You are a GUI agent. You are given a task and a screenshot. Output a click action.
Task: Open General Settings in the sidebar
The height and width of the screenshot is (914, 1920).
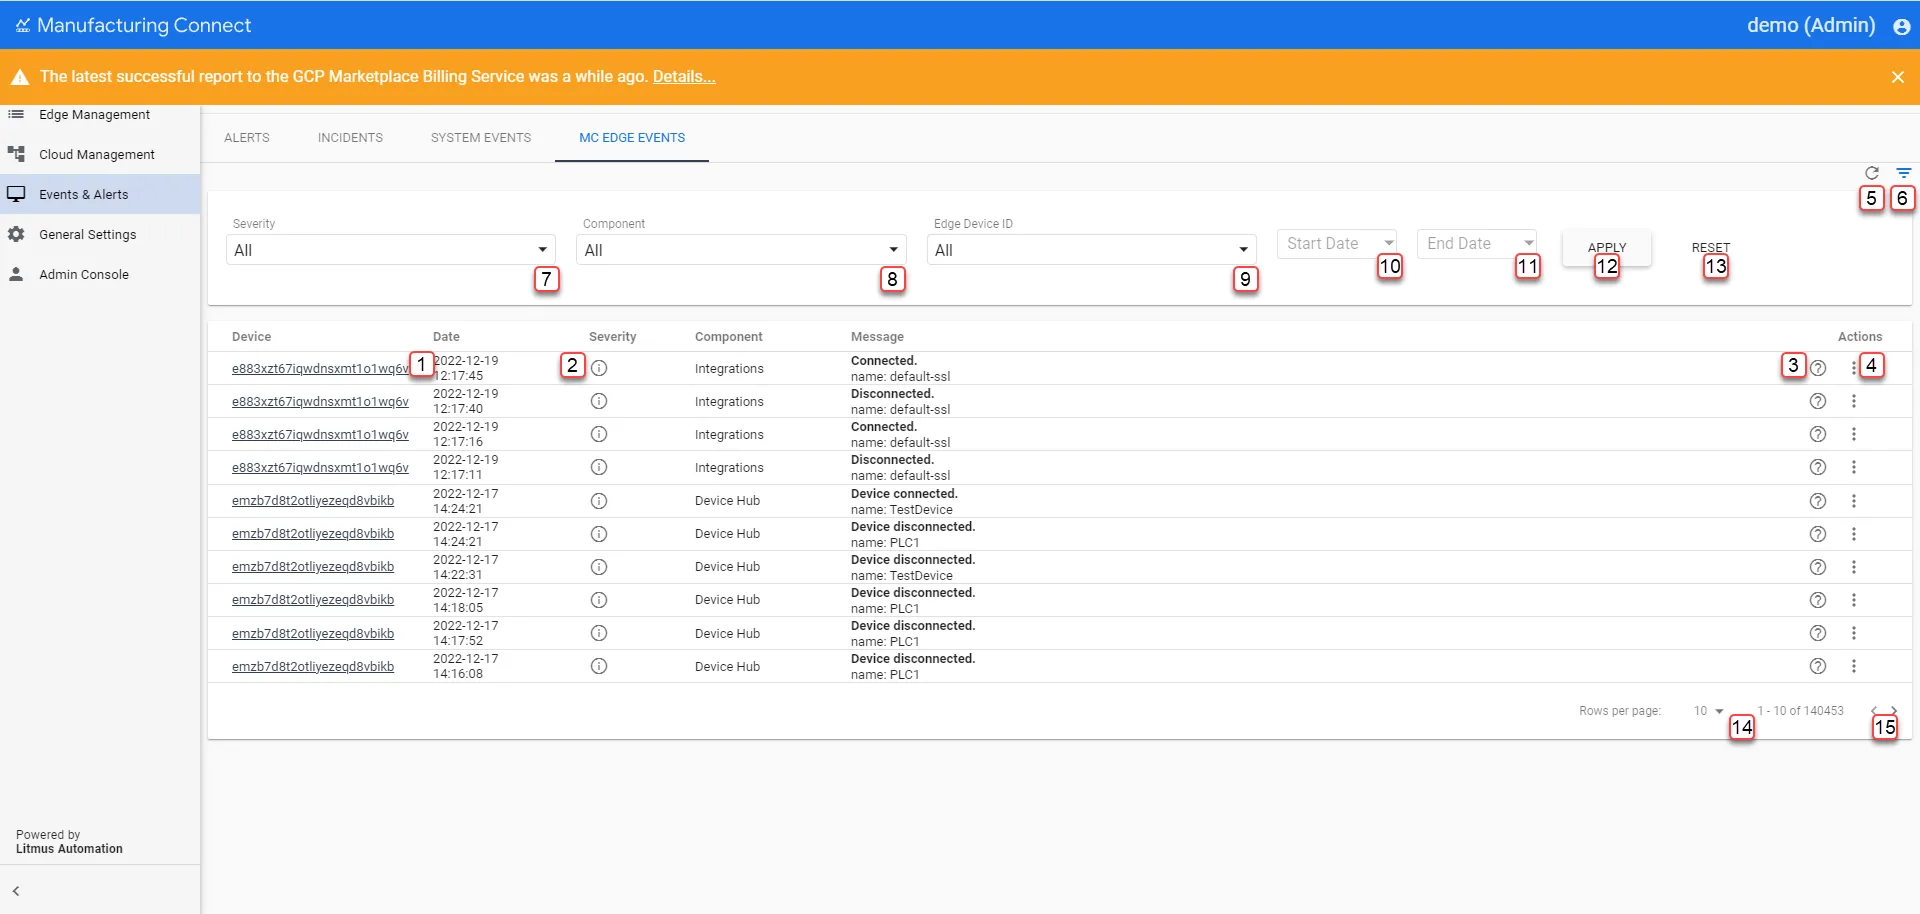tap(100, 234)
